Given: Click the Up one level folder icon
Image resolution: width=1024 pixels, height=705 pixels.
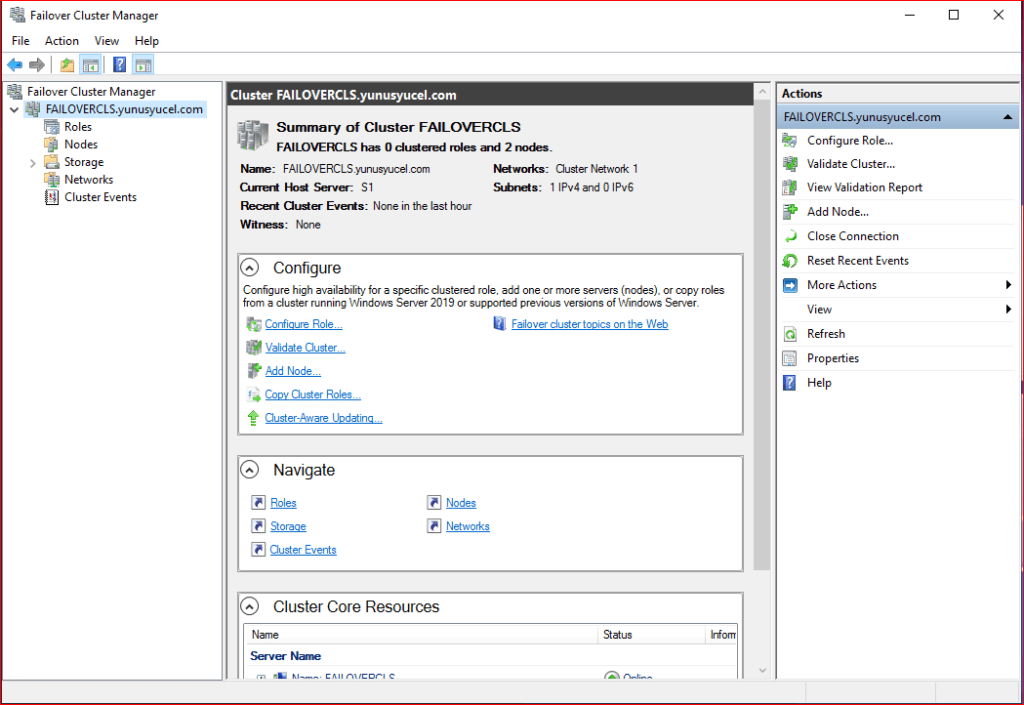Looking at the screenshot, I should click(x=67, y=65).
